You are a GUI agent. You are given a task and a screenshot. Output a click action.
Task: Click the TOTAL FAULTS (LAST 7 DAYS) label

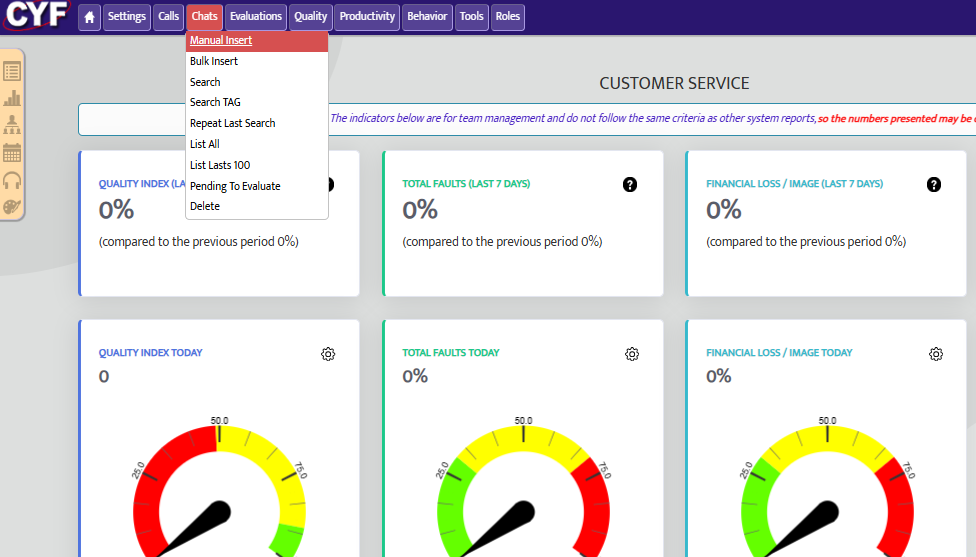[466, 184]
